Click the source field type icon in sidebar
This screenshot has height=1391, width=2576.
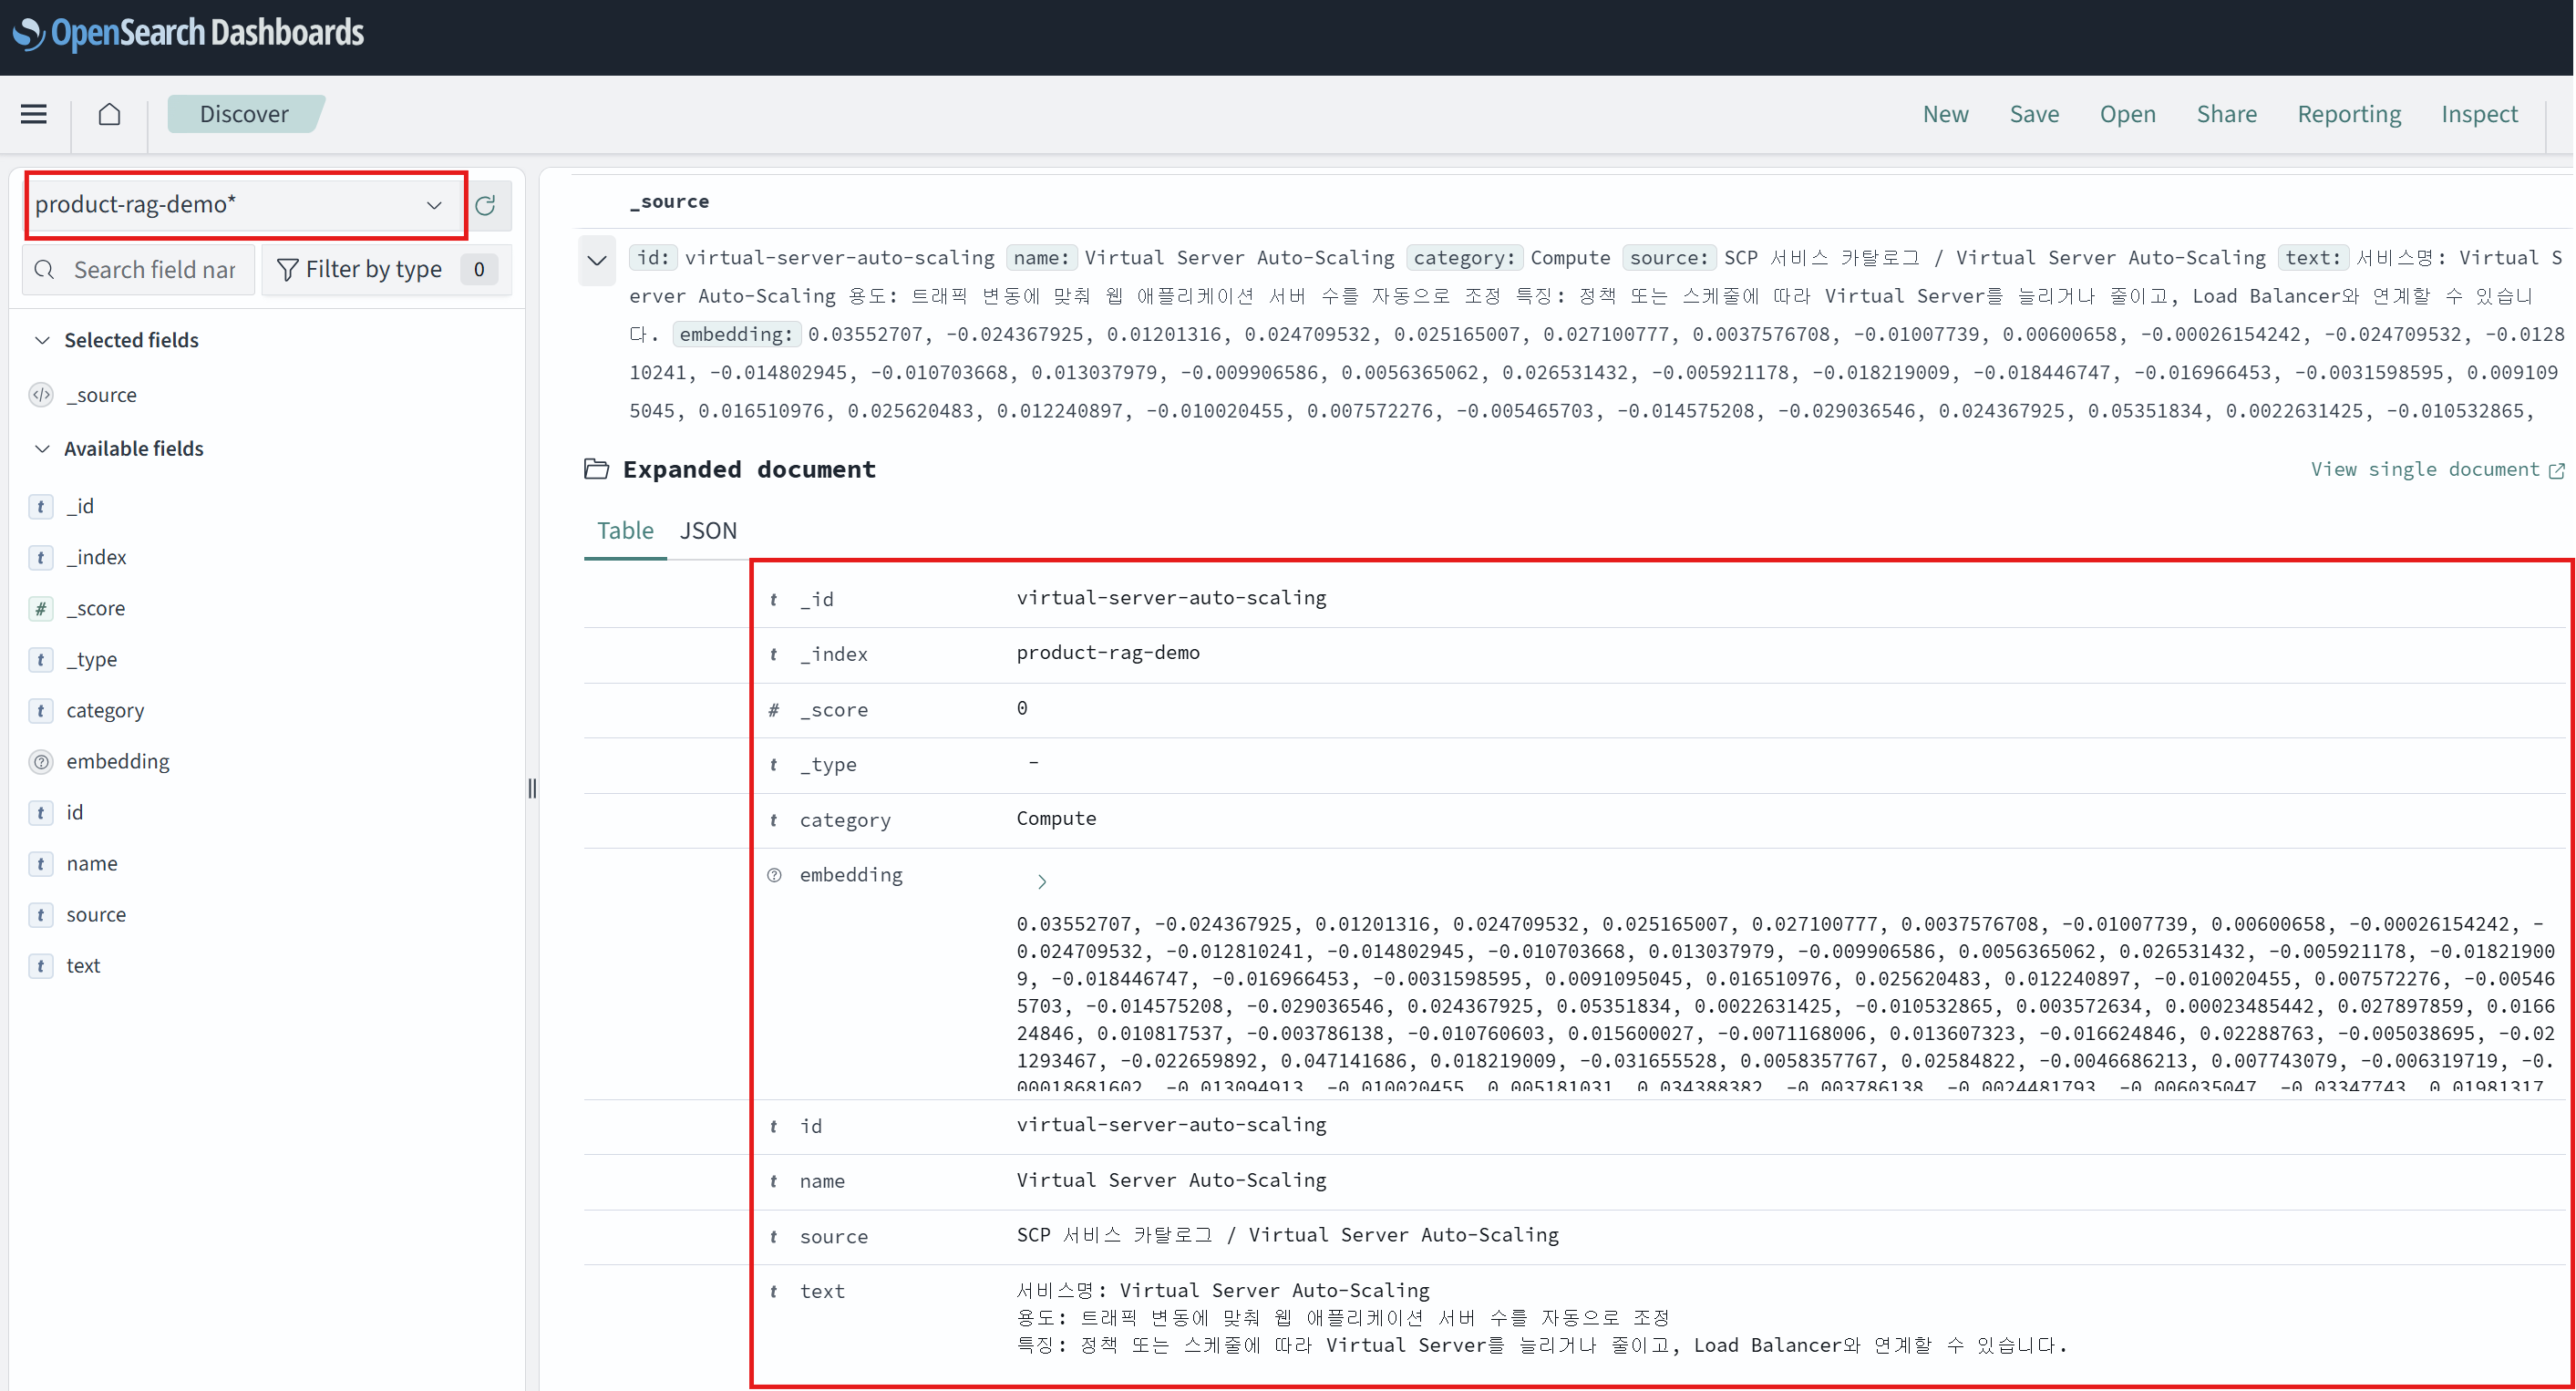click(41, 915)
